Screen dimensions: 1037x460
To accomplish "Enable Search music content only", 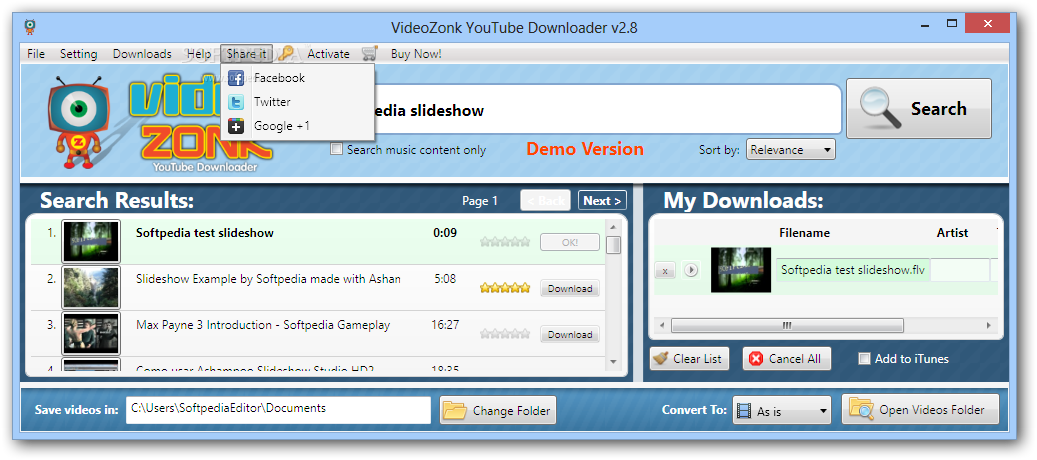I will (337, 149).
